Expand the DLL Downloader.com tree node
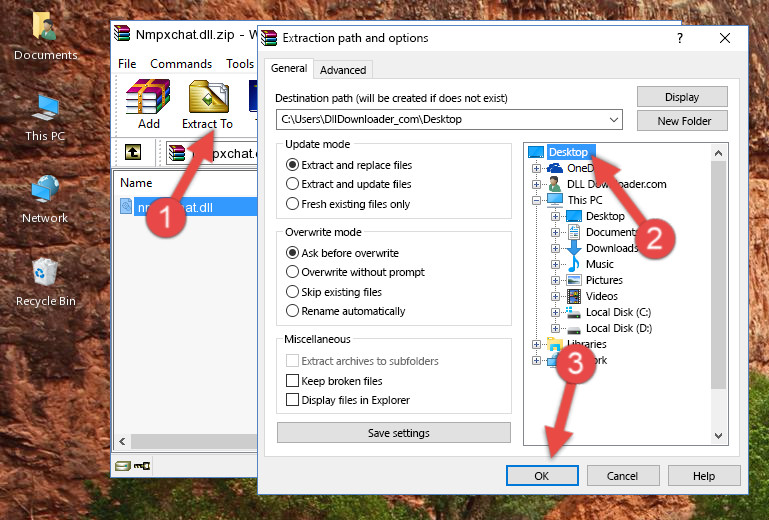This screenshot has height=520, width=769. coord(536,184)
